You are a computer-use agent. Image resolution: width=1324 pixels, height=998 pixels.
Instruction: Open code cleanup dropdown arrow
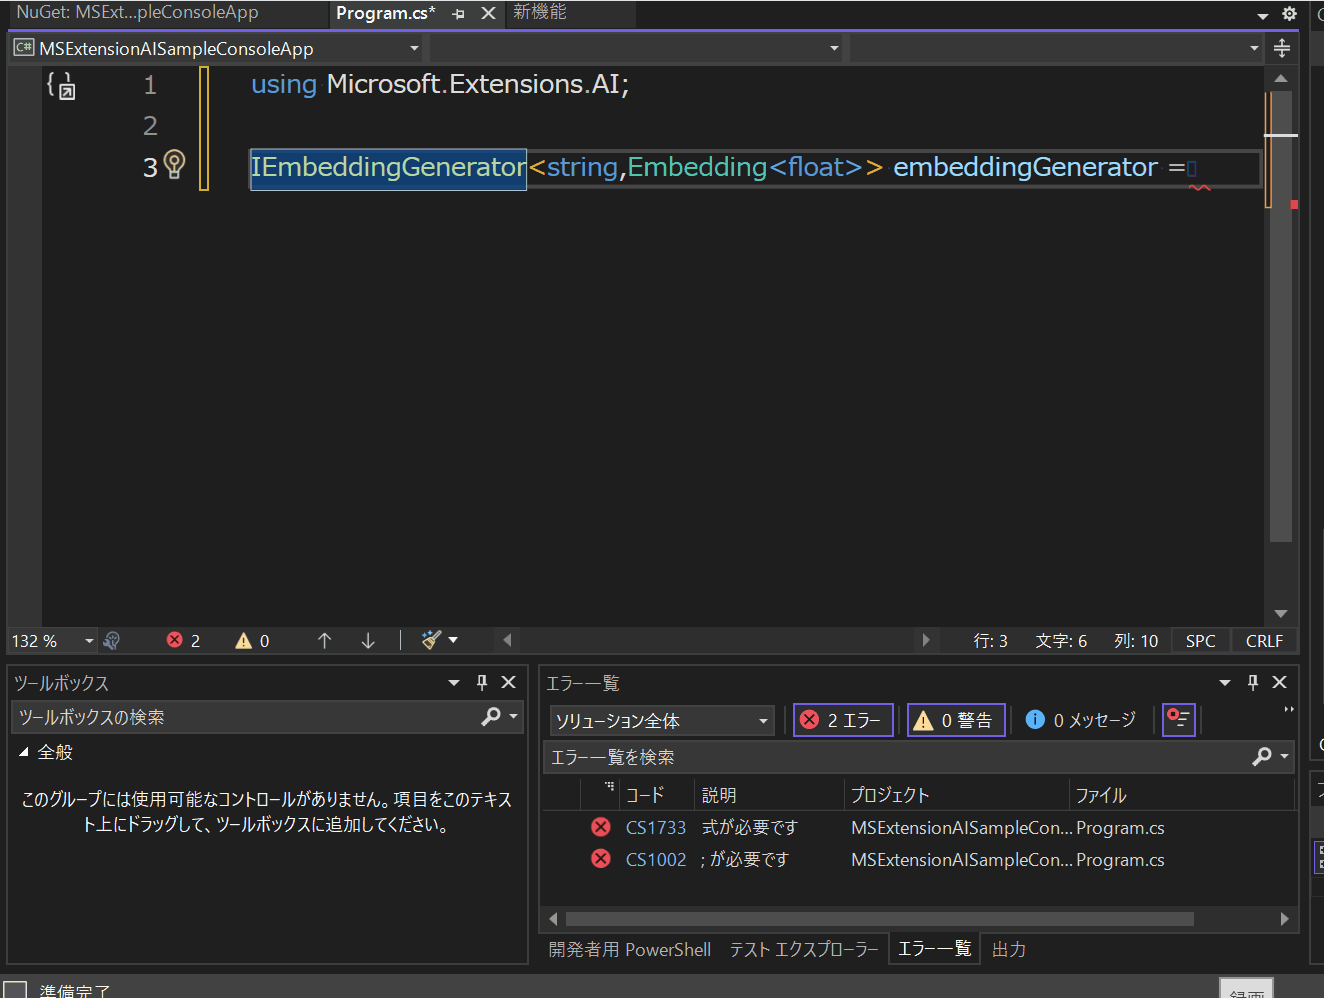(453, 640)
